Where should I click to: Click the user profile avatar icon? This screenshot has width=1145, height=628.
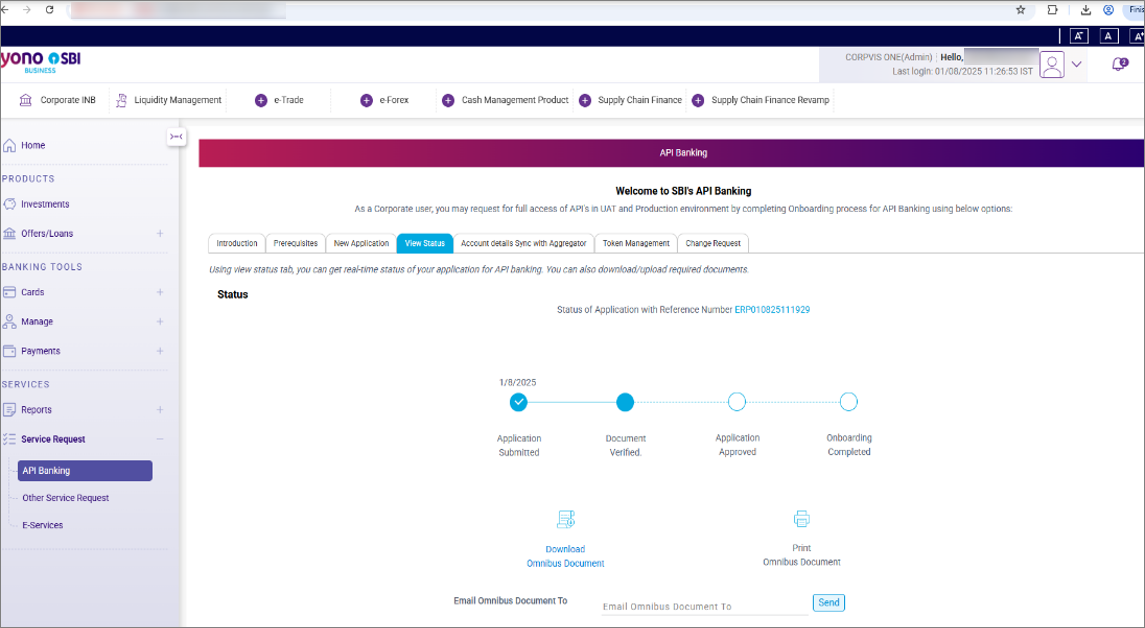1052,64
